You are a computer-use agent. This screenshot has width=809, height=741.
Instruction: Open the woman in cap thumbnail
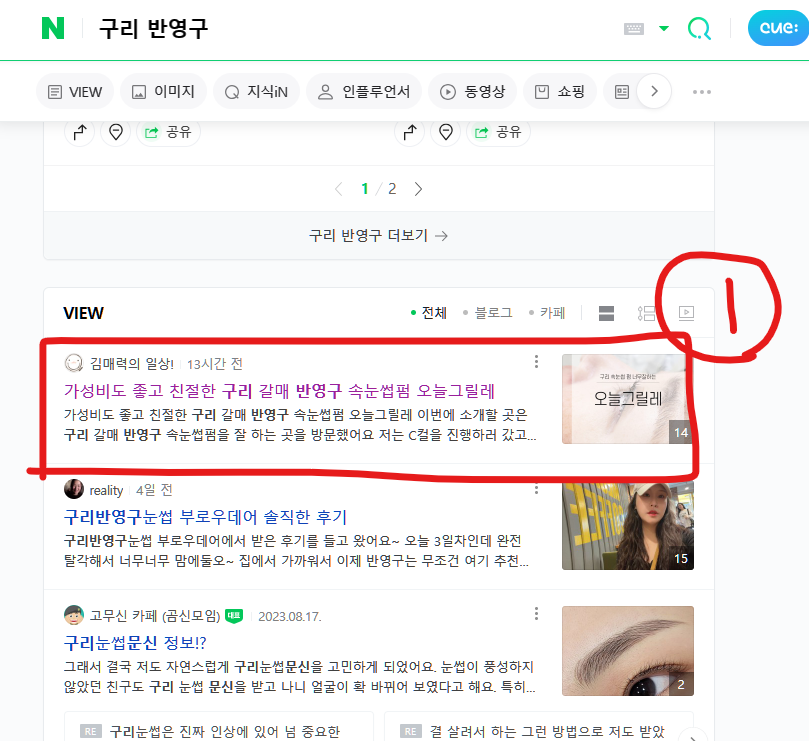pos(627,525)
